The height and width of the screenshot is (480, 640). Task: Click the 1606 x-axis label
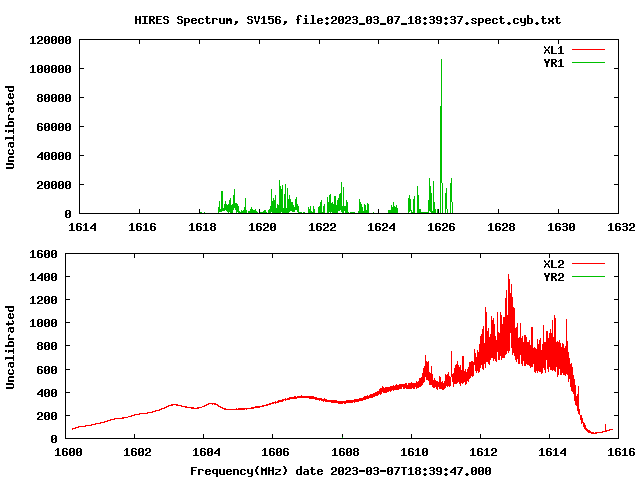[x=276, y=452]
